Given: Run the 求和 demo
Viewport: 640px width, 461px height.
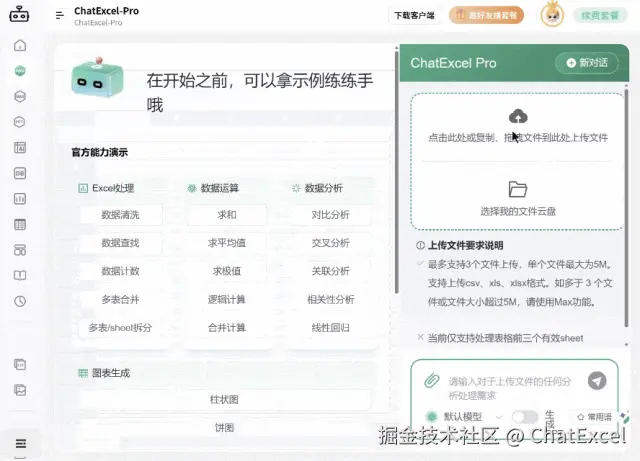Looking at the screenshot, I should (x=227, y=214).
